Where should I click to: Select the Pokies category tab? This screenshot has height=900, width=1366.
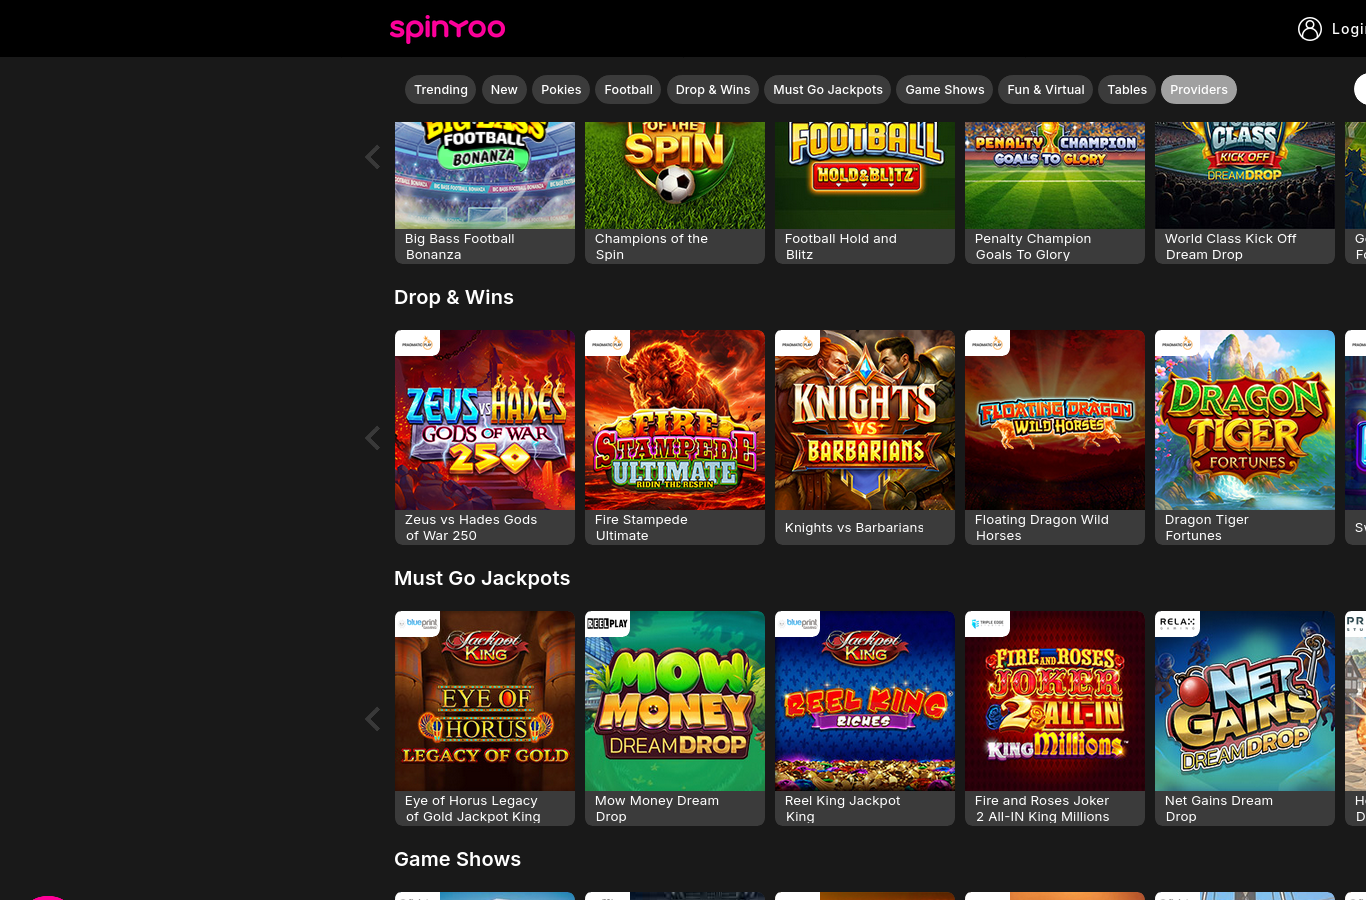tap(561, 90)
